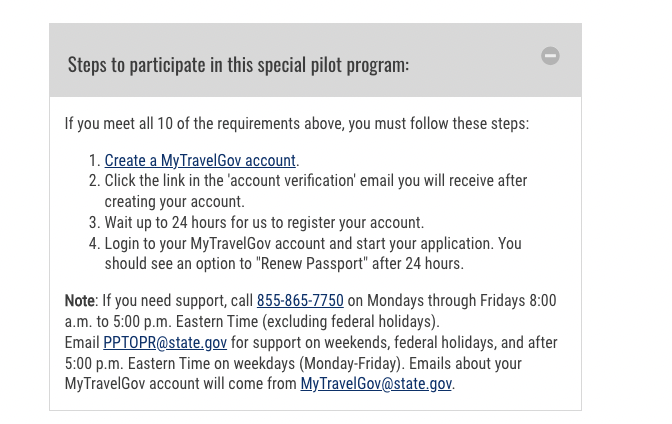Screen dimensions: 672x424
Task: Click the bold 'Note' label
Action: (80, 301)
